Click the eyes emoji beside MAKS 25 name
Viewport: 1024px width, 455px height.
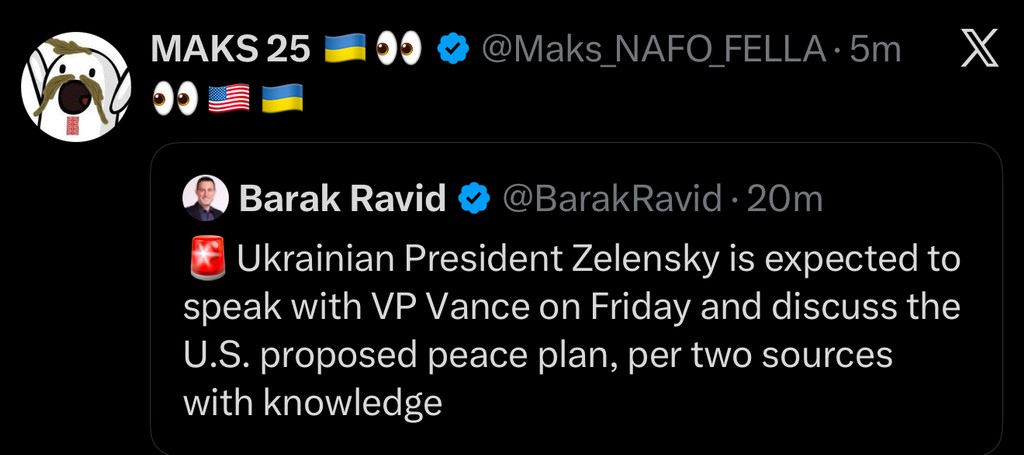click(x=399, y=47)
